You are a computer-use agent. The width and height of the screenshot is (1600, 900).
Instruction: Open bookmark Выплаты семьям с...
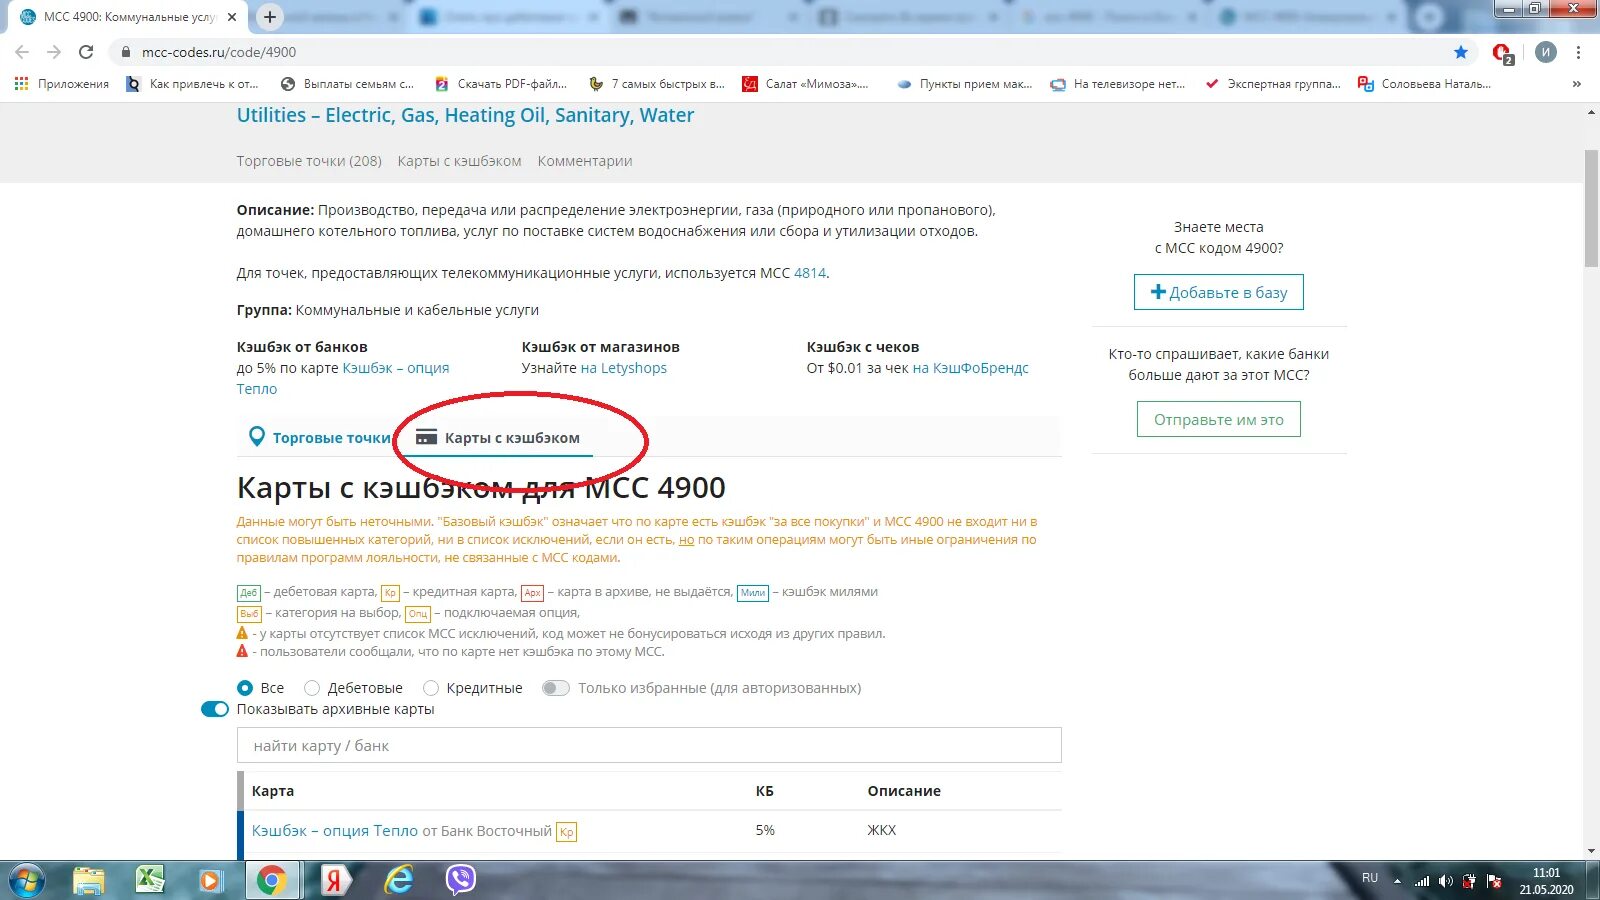pos(348,84)
